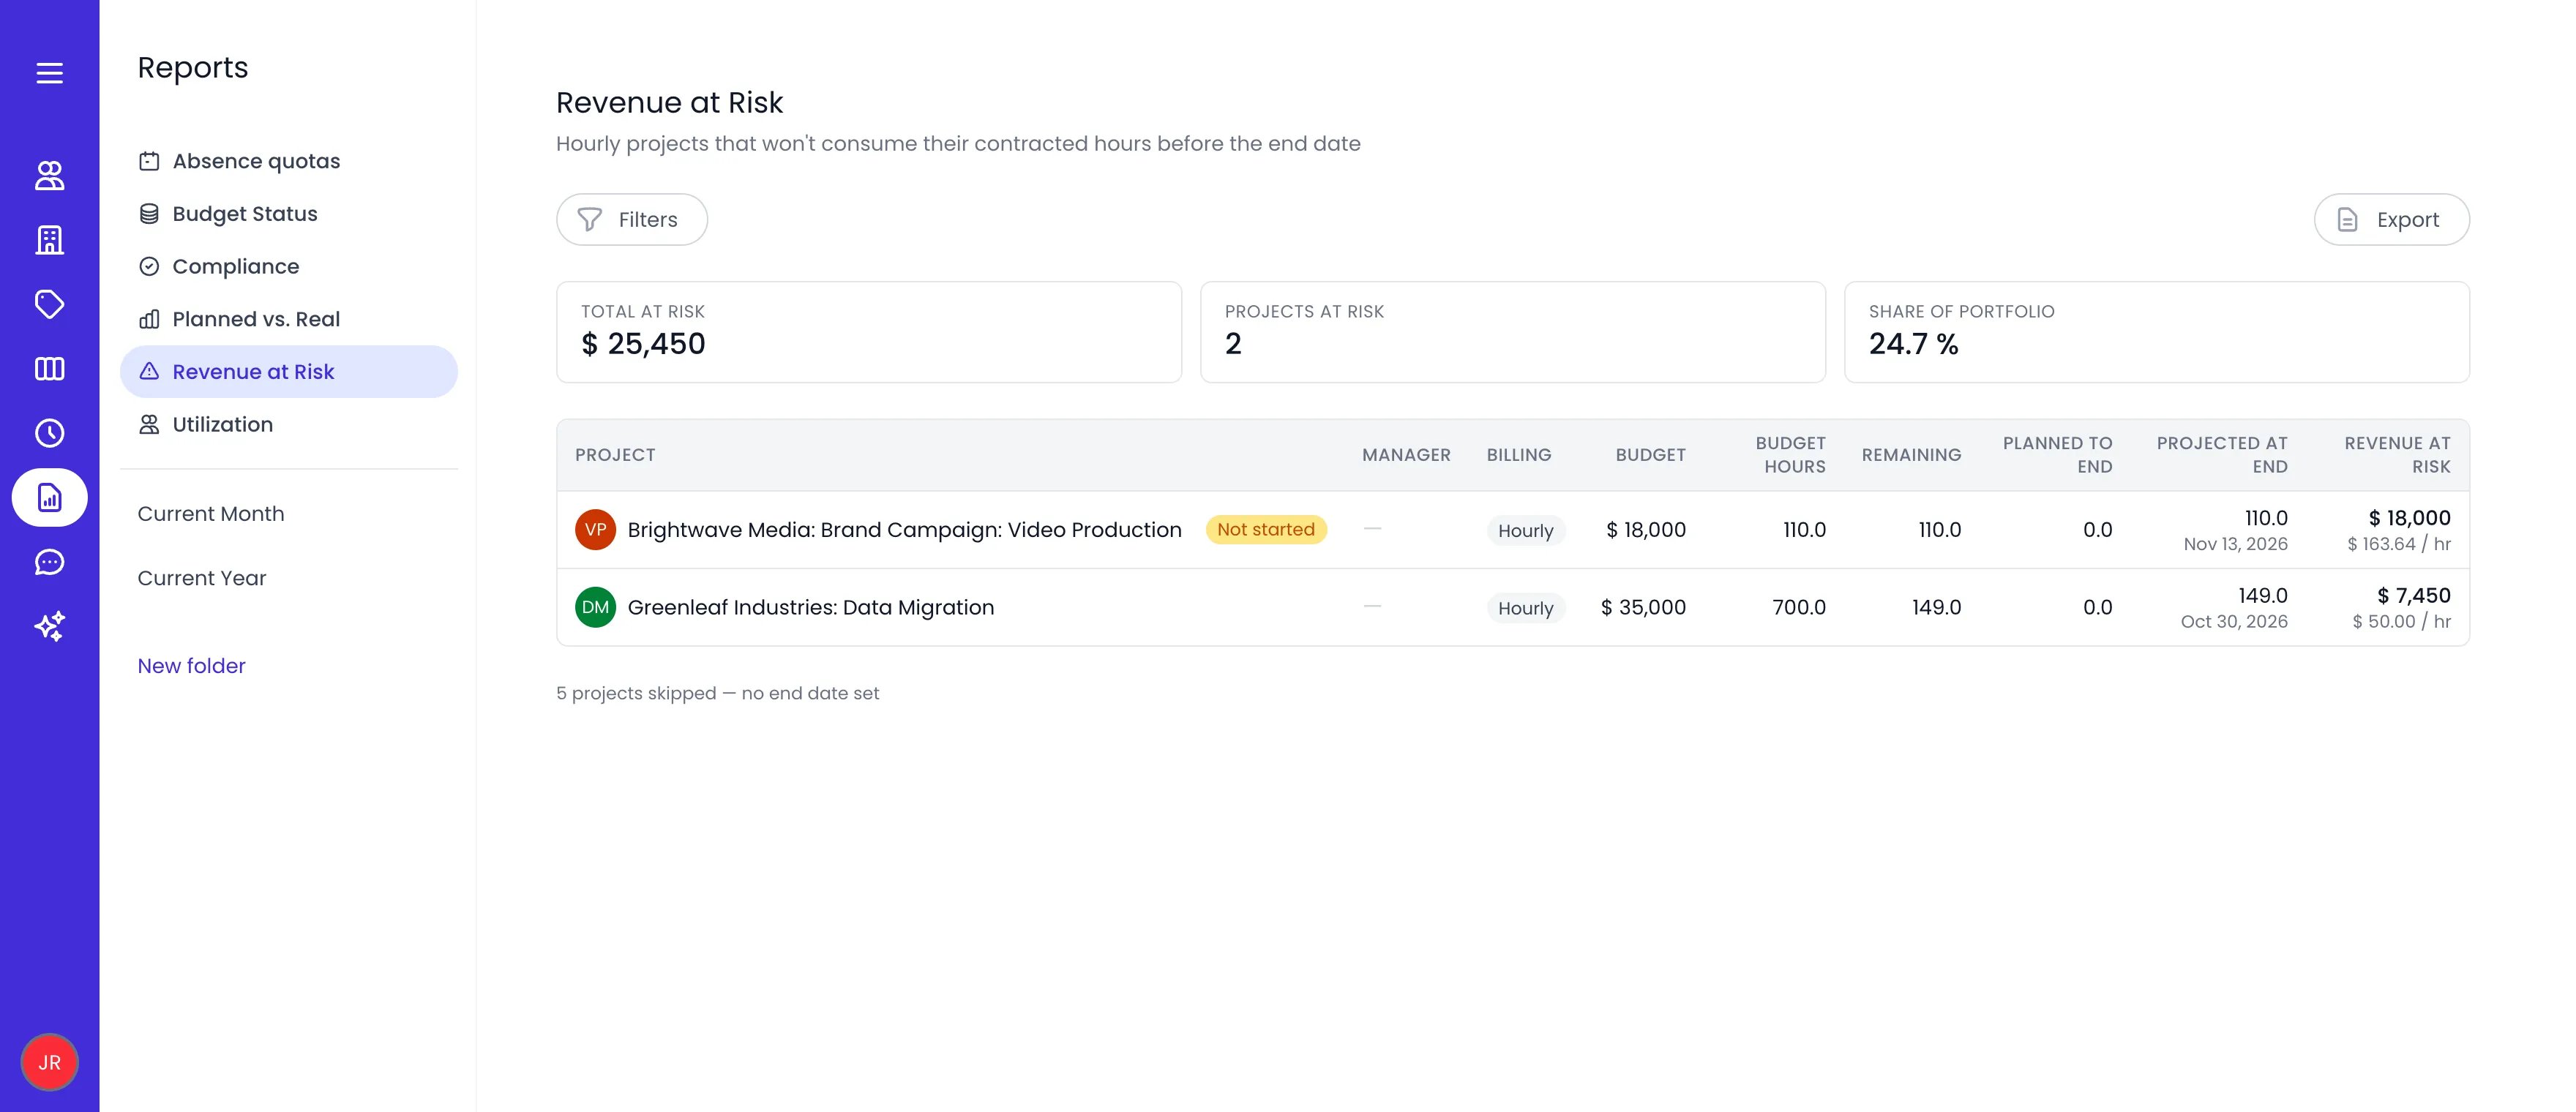This screenshot has height=1112, width=2576.
Task: Open the hamburger menu icon
Action: coord(49,73)
